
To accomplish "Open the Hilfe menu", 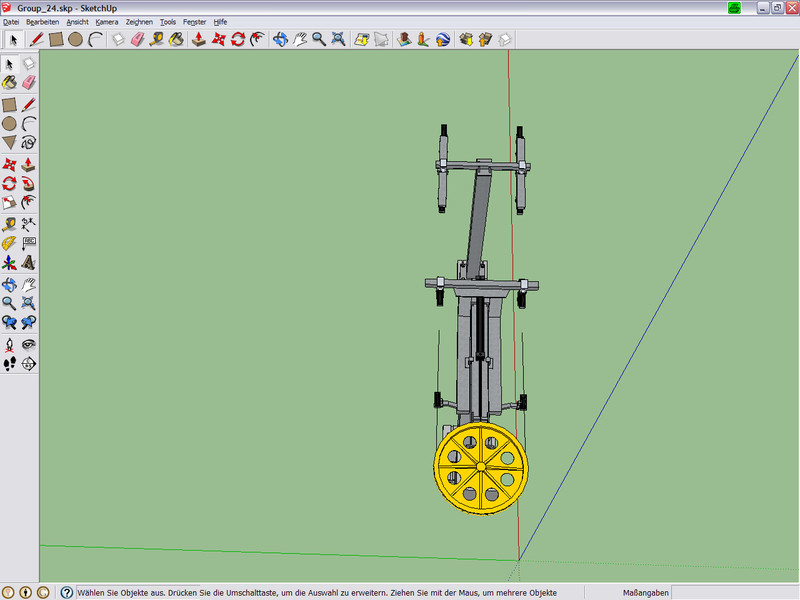I will 220,22.
